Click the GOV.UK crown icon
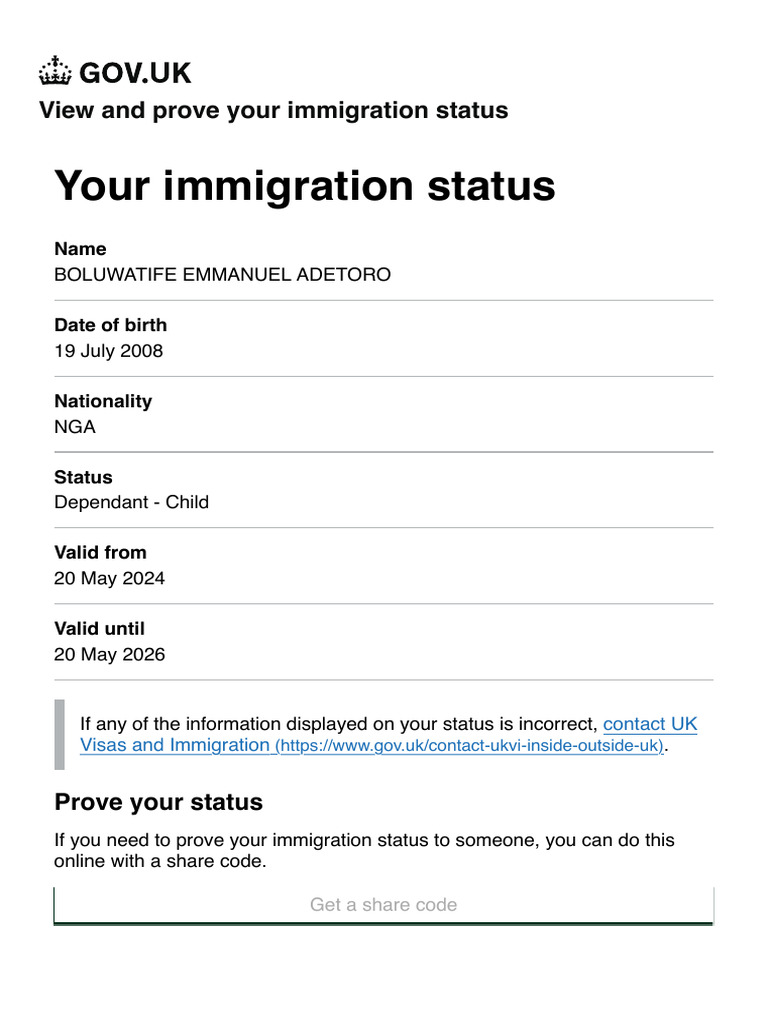The image size is (768, 1024). (55, 72)
